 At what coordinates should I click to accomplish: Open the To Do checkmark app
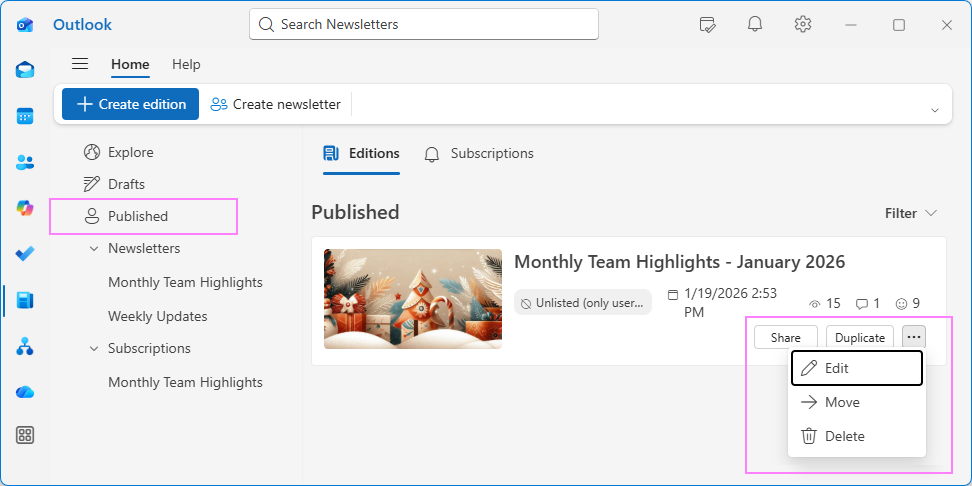[25, 254]
